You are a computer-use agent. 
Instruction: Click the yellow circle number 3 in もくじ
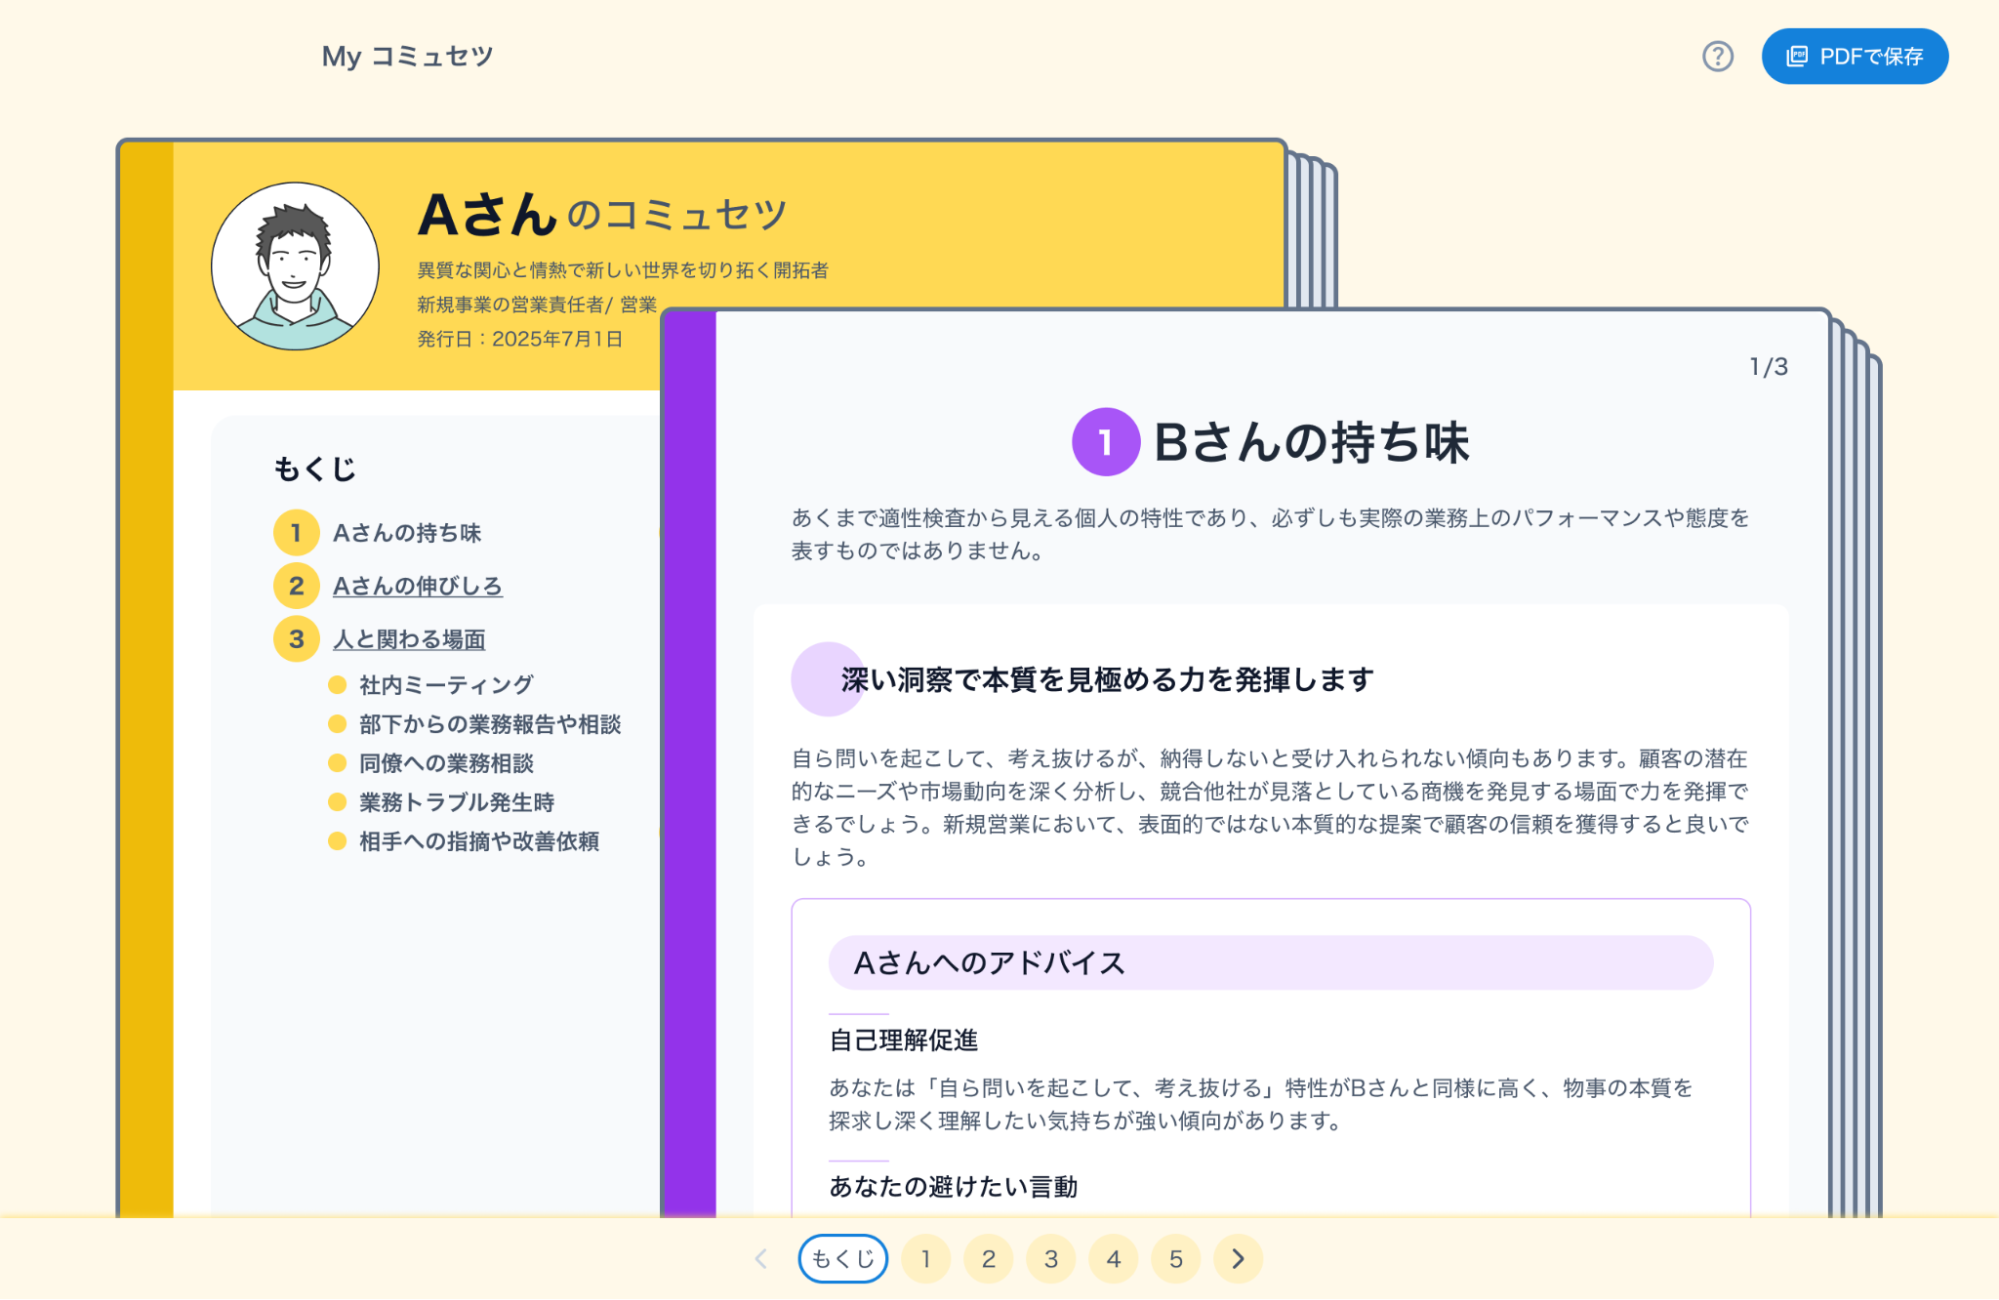(x=296, y=639)
